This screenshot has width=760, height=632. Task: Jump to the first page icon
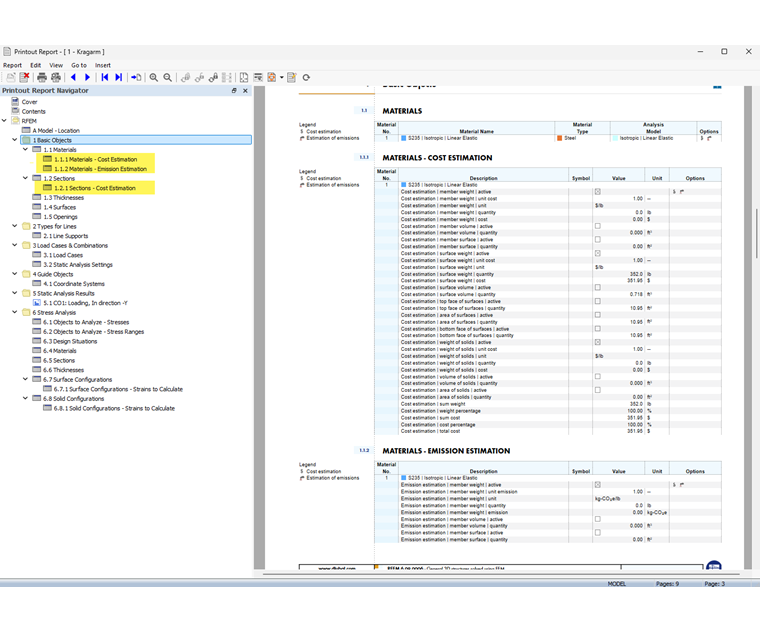[x=105, y=78]
